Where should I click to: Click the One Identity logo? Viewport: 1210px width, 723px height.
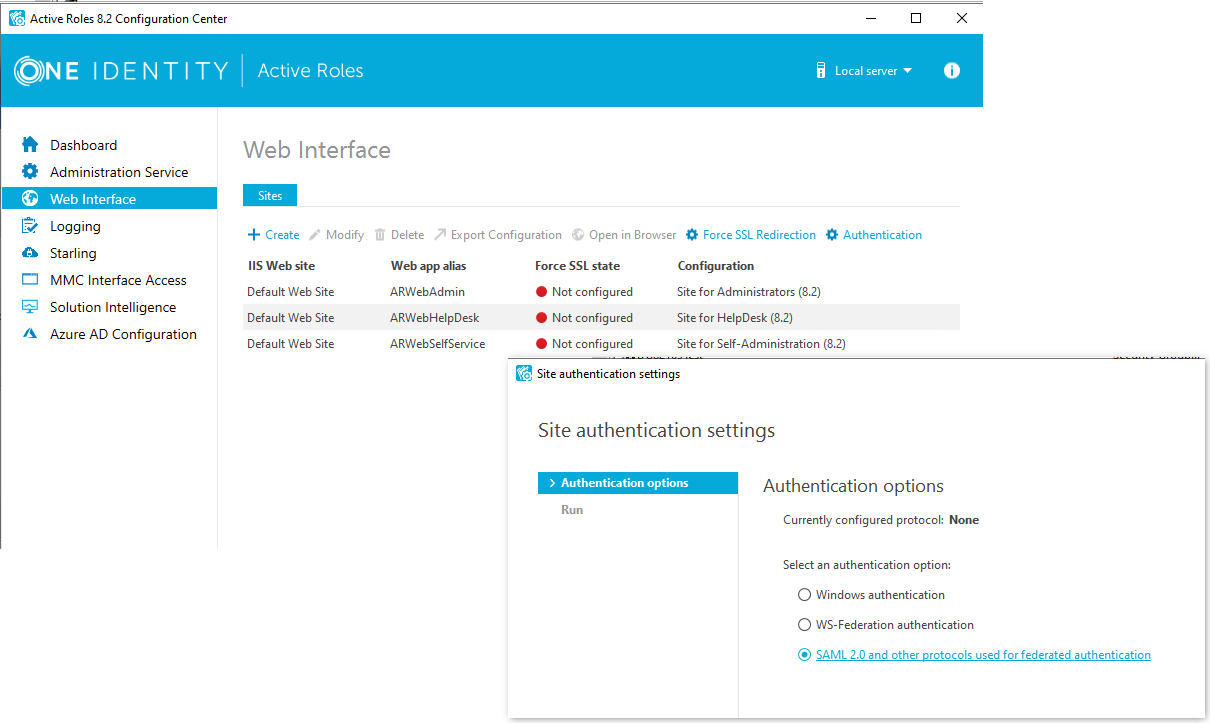coord(121,70)
